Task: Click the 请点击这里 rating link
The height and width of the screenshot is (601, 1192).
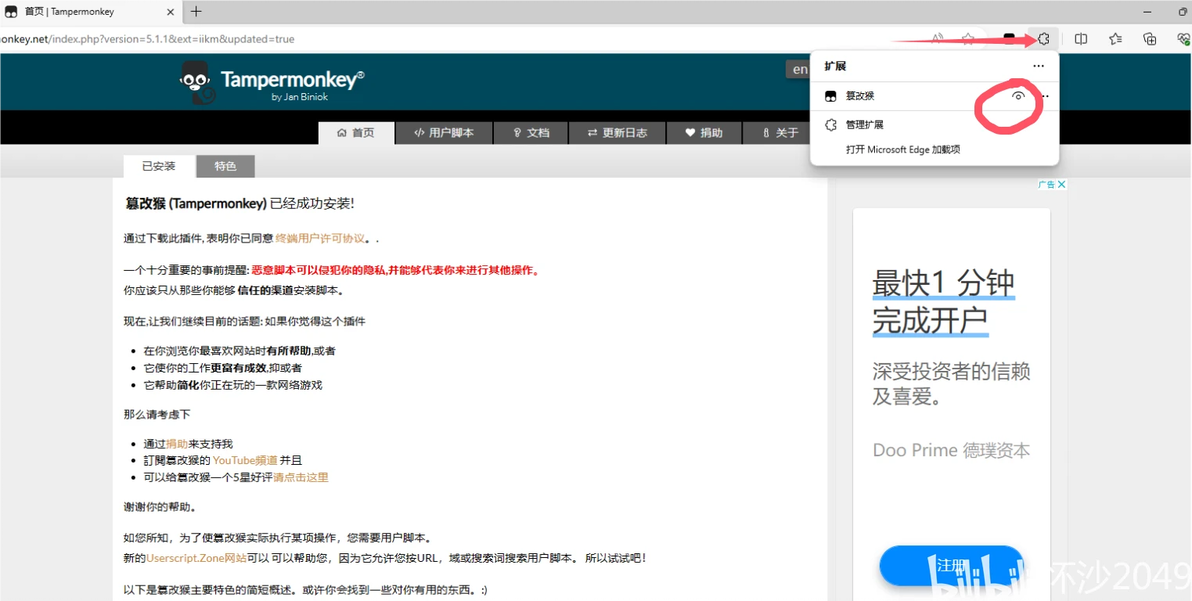Action: (x=301, y=477)
